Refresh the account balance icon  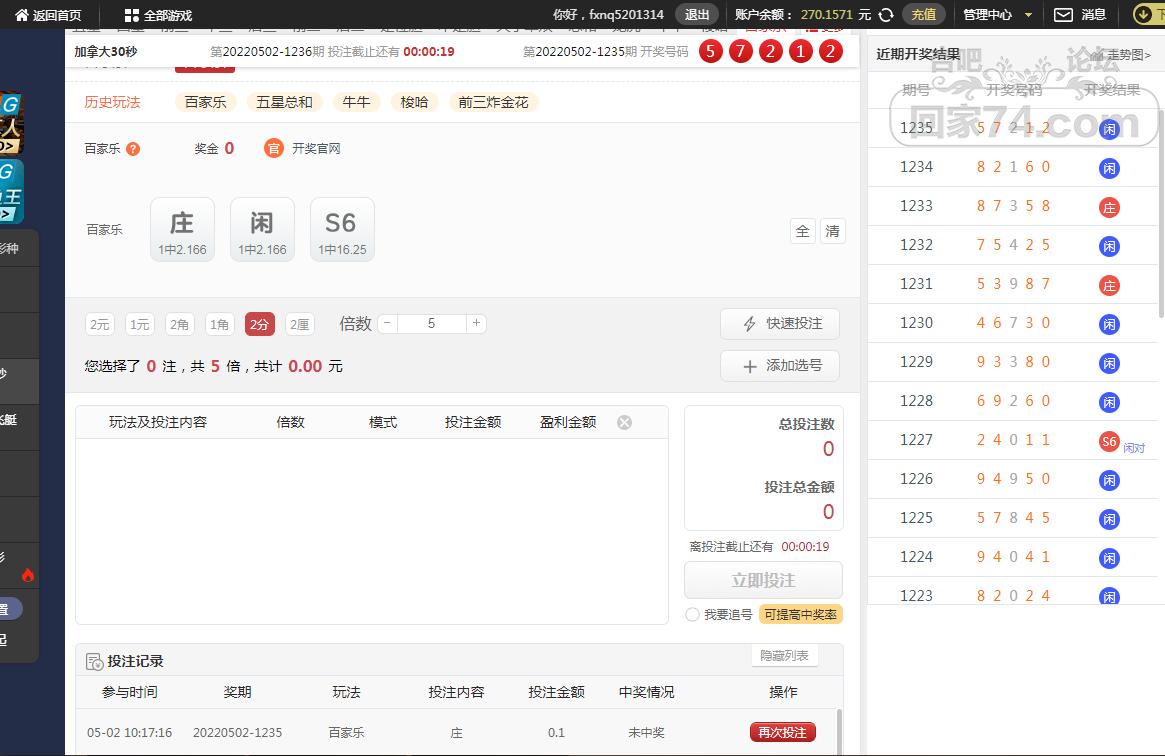pos(885,15)
